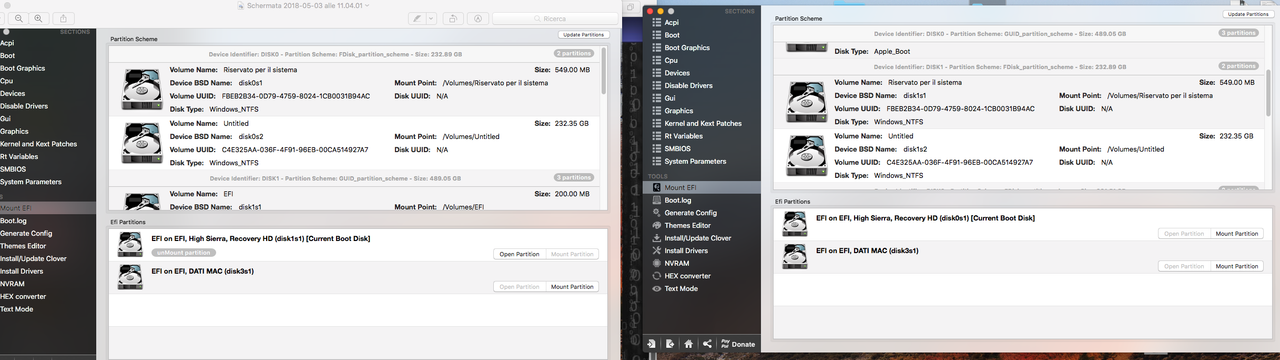Mount disk0s1 EFI partition in Clover Configurator
1280x360 pixels.
pos(1237,233)
